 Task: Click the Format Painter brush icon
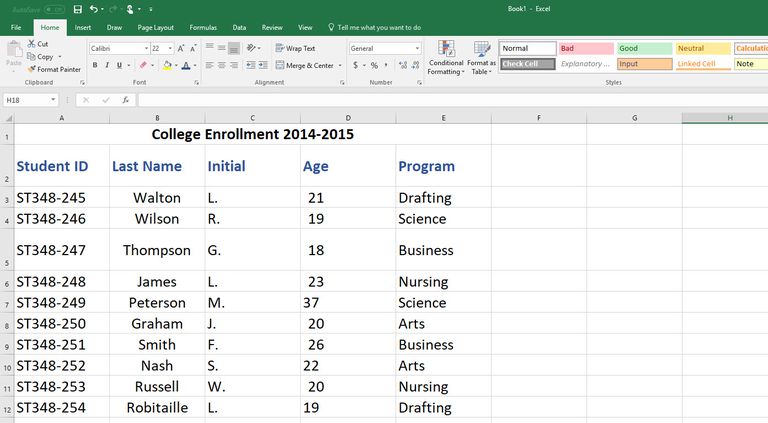pyautogui.click(x=32, y=69)
